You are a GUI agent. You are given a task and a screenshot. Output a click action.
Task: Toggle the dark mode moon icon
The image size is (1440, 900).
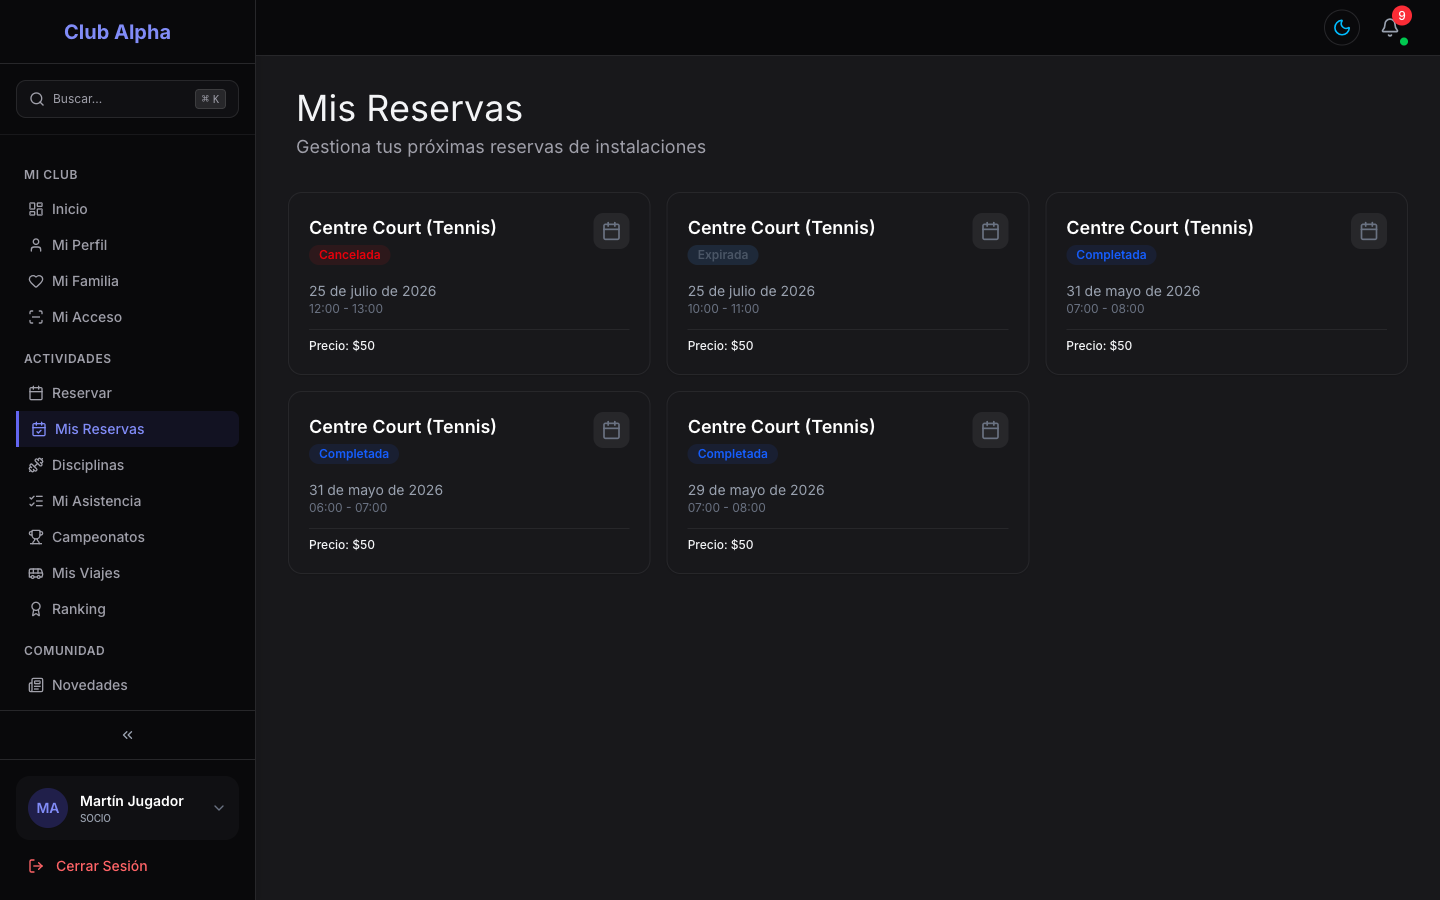1342,28
